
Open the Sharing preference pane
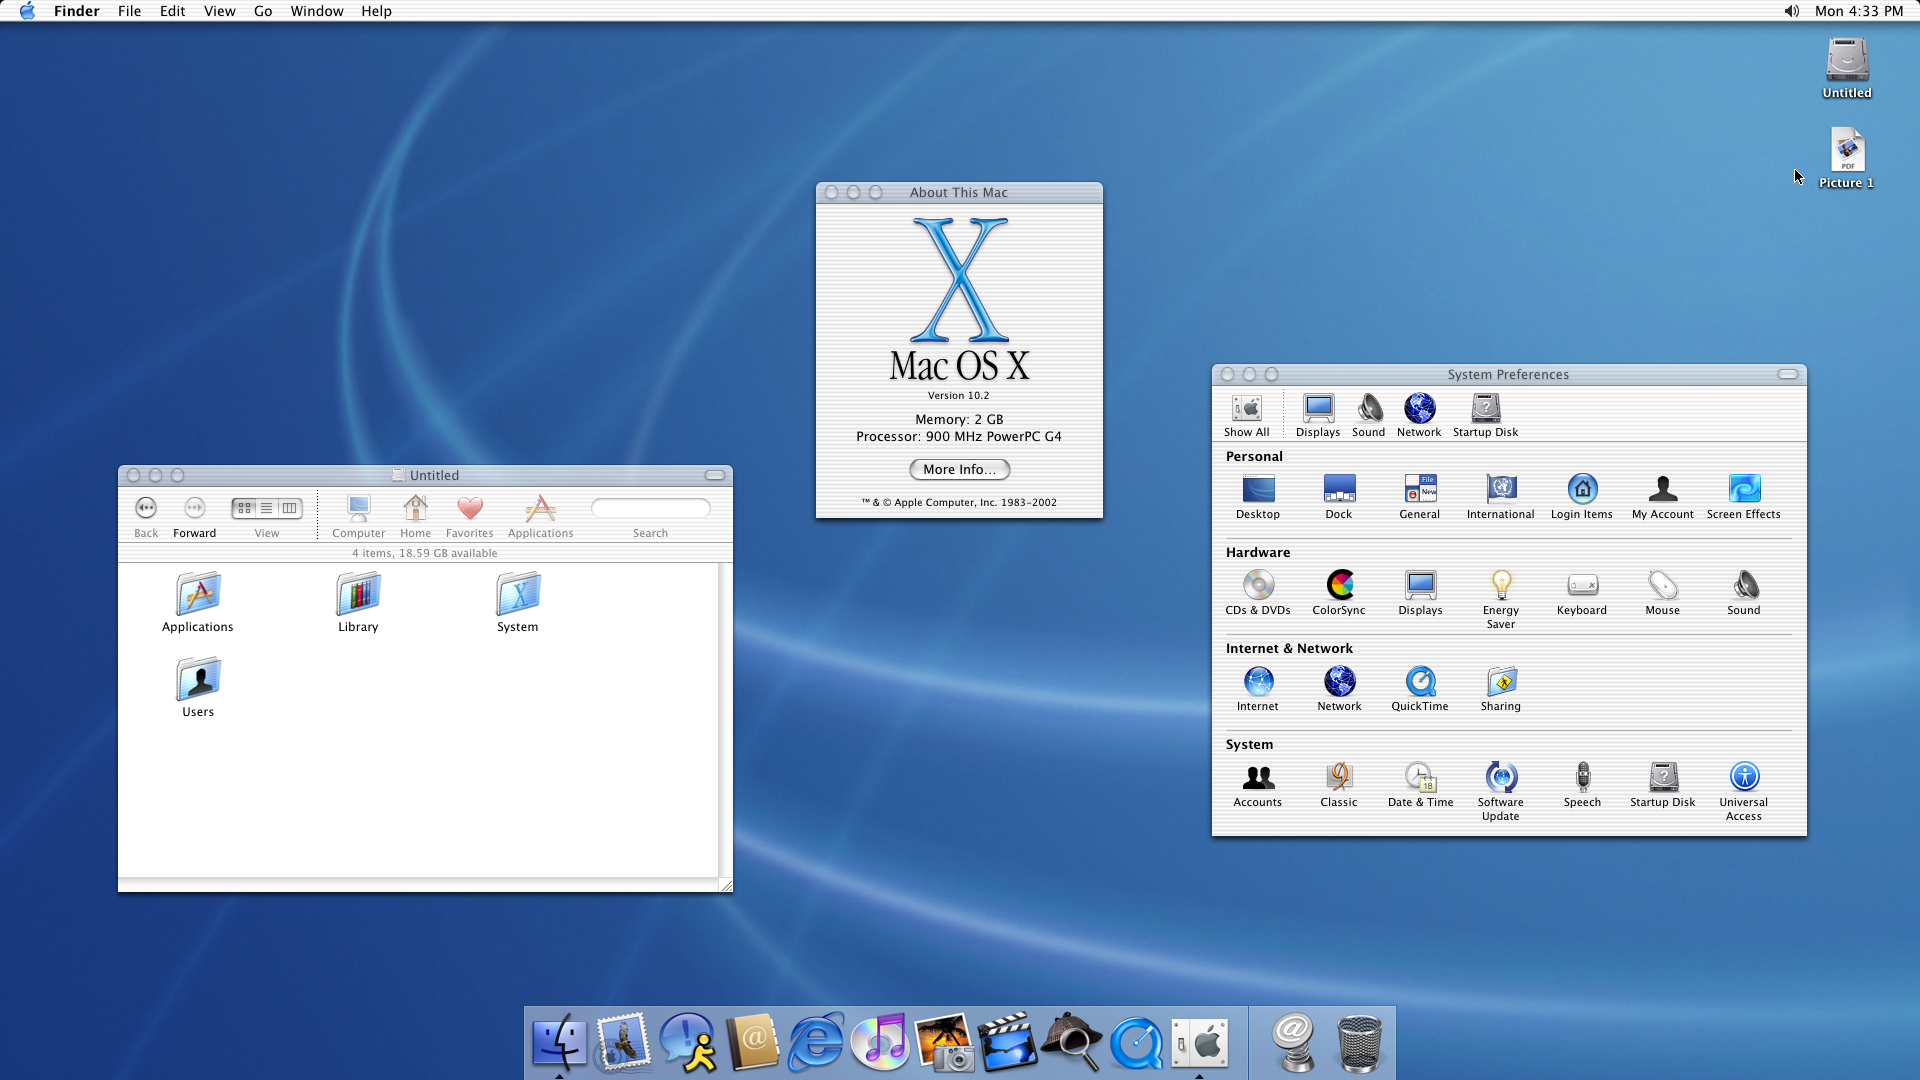1500,682
